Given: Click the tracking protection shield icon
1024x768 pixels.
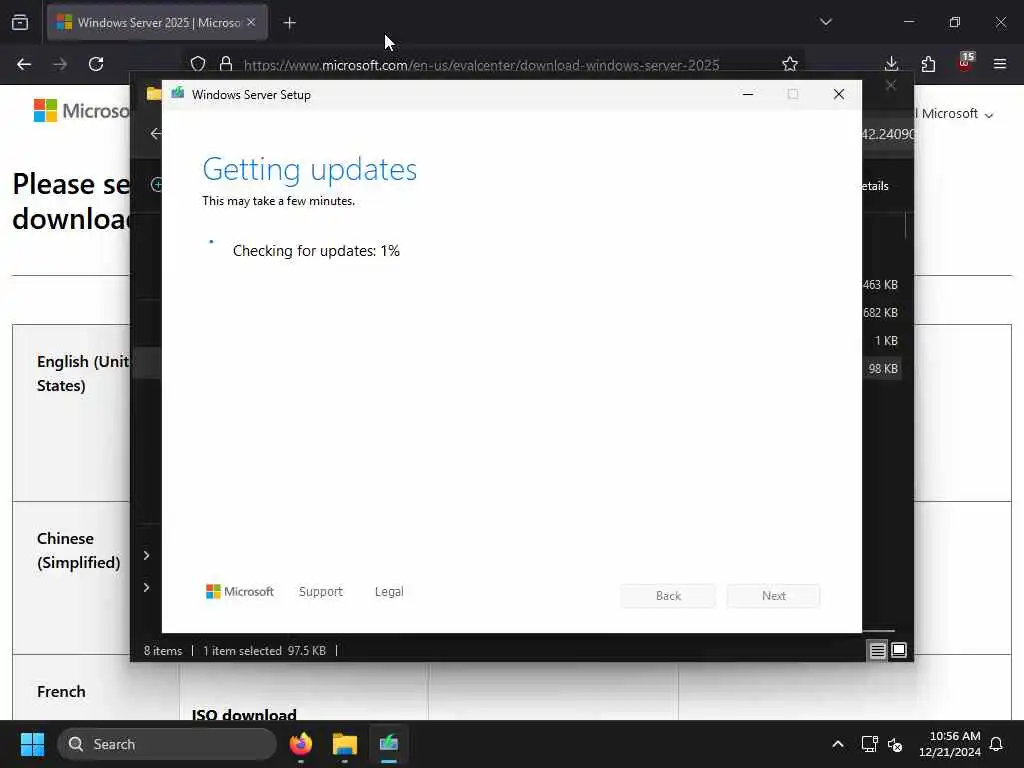Looking at the screenshot, I should [198, 64].
